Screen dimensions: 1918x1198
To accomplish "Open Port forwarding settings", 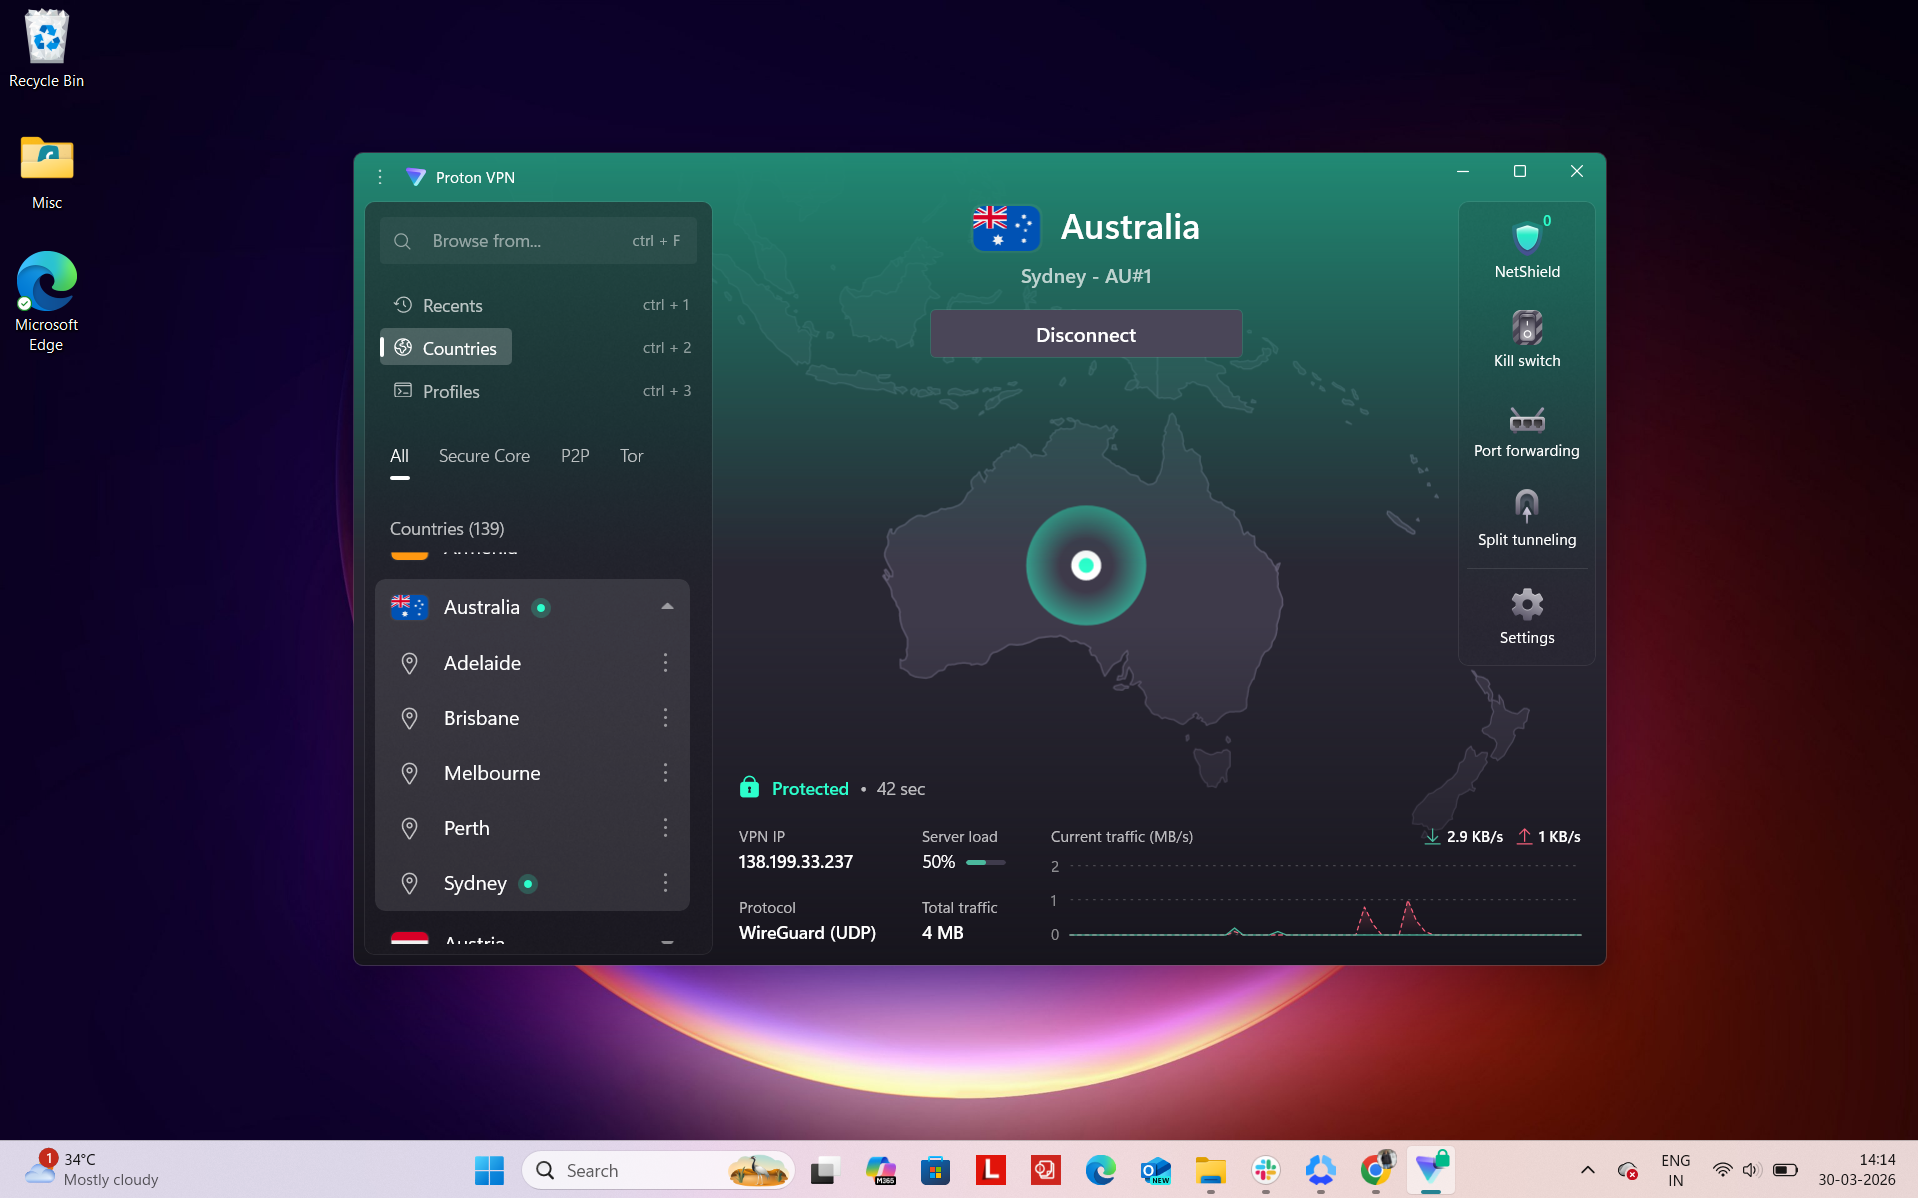I will tap(1526, 420).
